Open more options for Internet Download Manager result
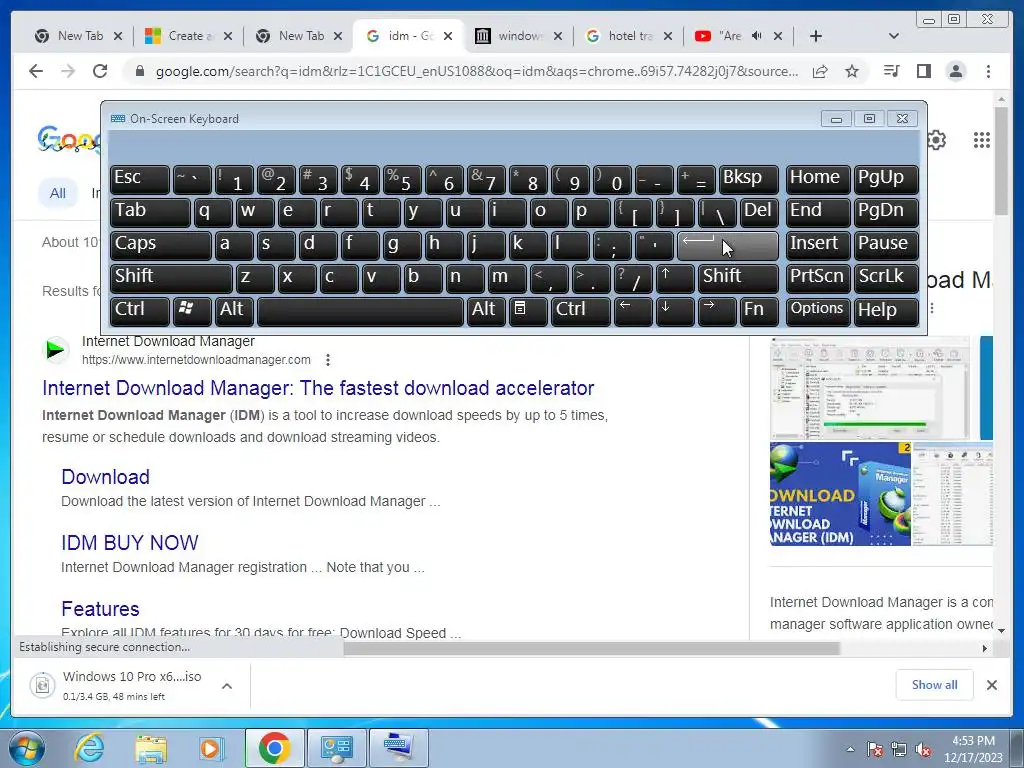1024x768 pixels. pos(328,360)
